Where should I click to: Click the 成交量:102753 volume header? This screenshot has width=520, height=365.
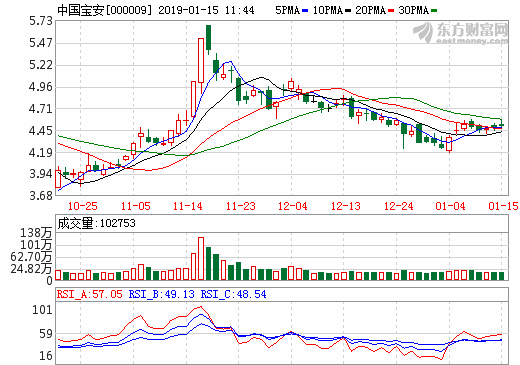point(97,223)
